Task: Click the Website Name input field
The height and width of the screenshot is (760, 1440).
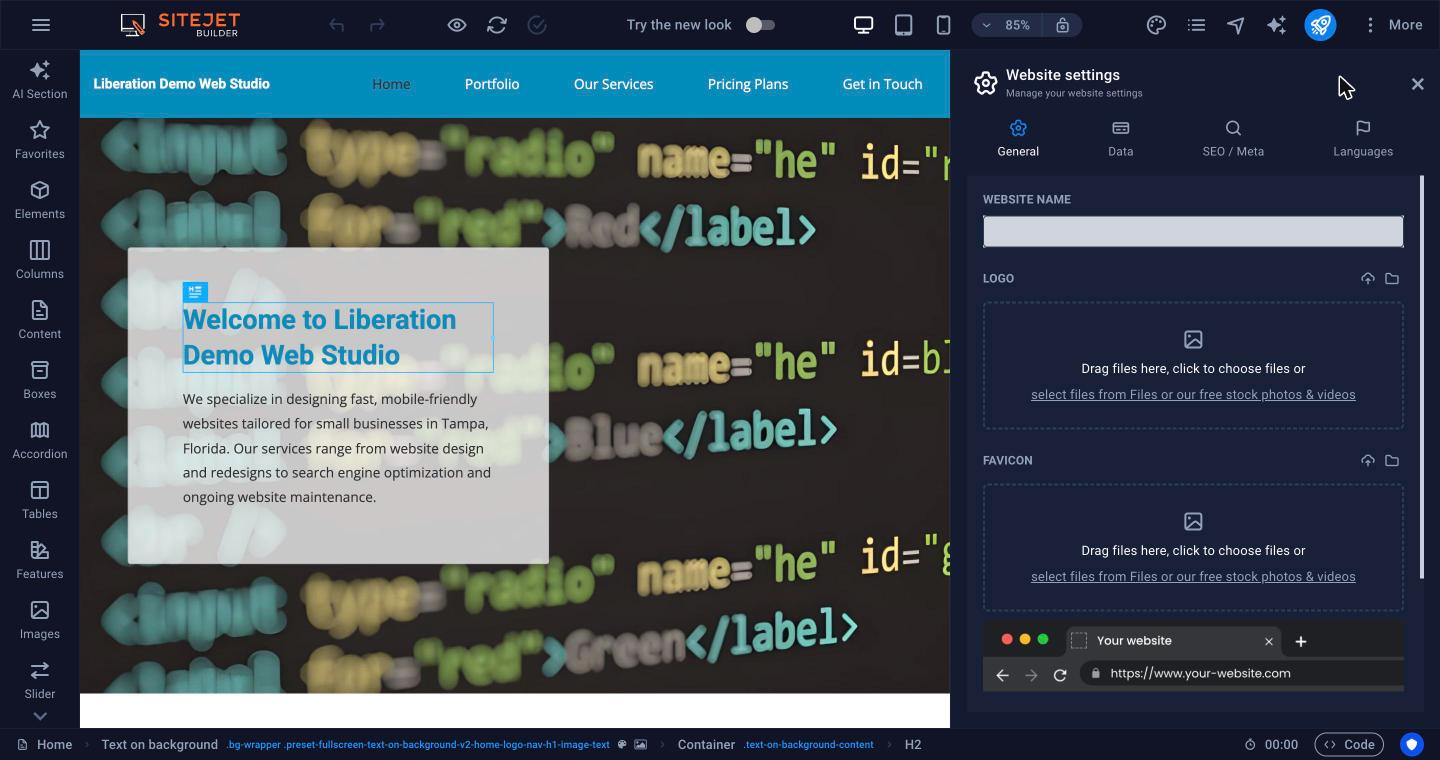Action: [x=1193, y=231]
